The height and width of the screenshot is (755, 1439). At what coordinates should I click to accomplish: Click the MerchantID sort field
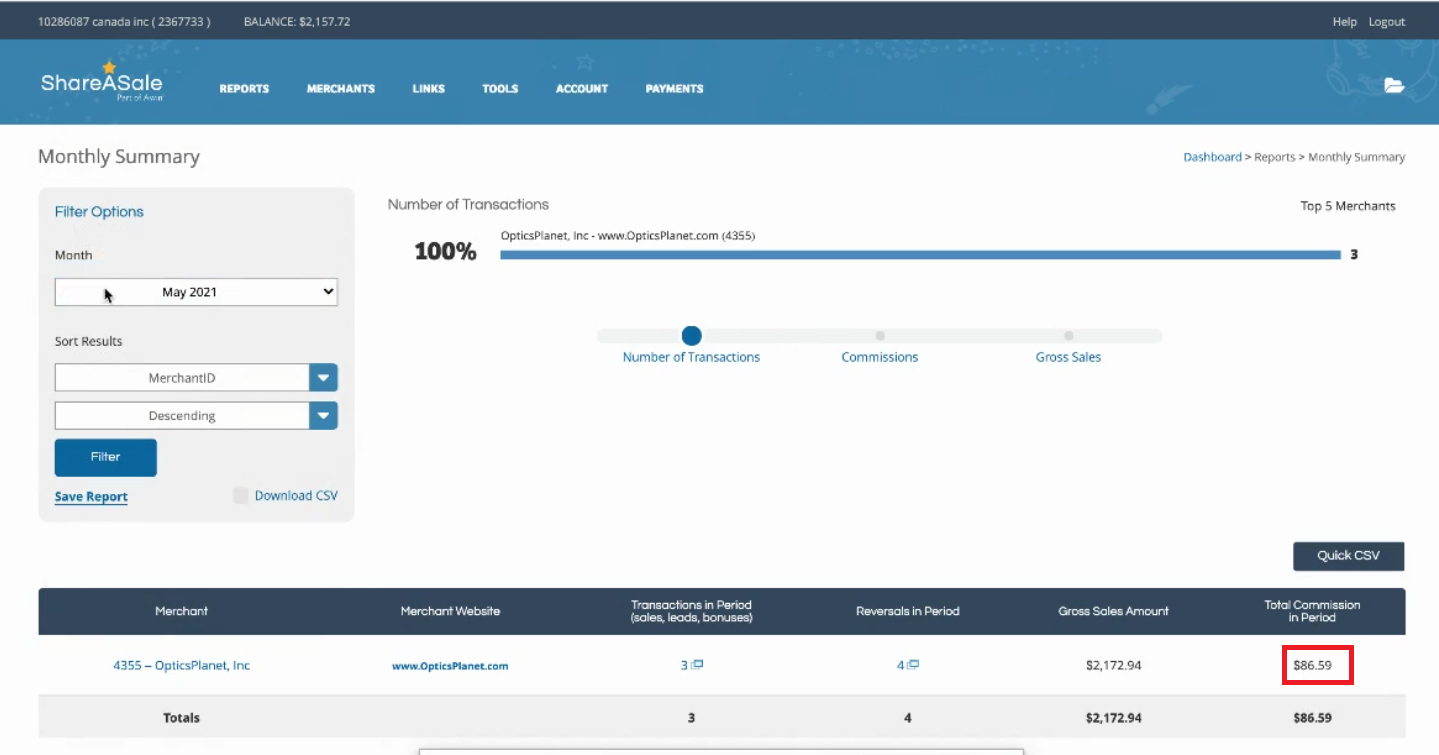click(x=182, y=378)
